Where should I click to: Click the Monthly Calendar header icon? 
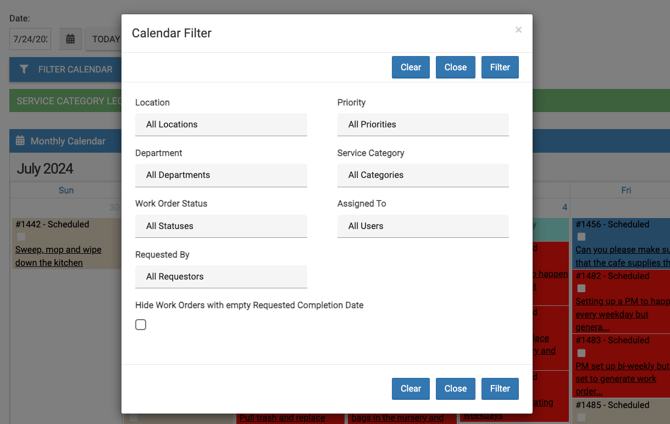tap(20, 141)
